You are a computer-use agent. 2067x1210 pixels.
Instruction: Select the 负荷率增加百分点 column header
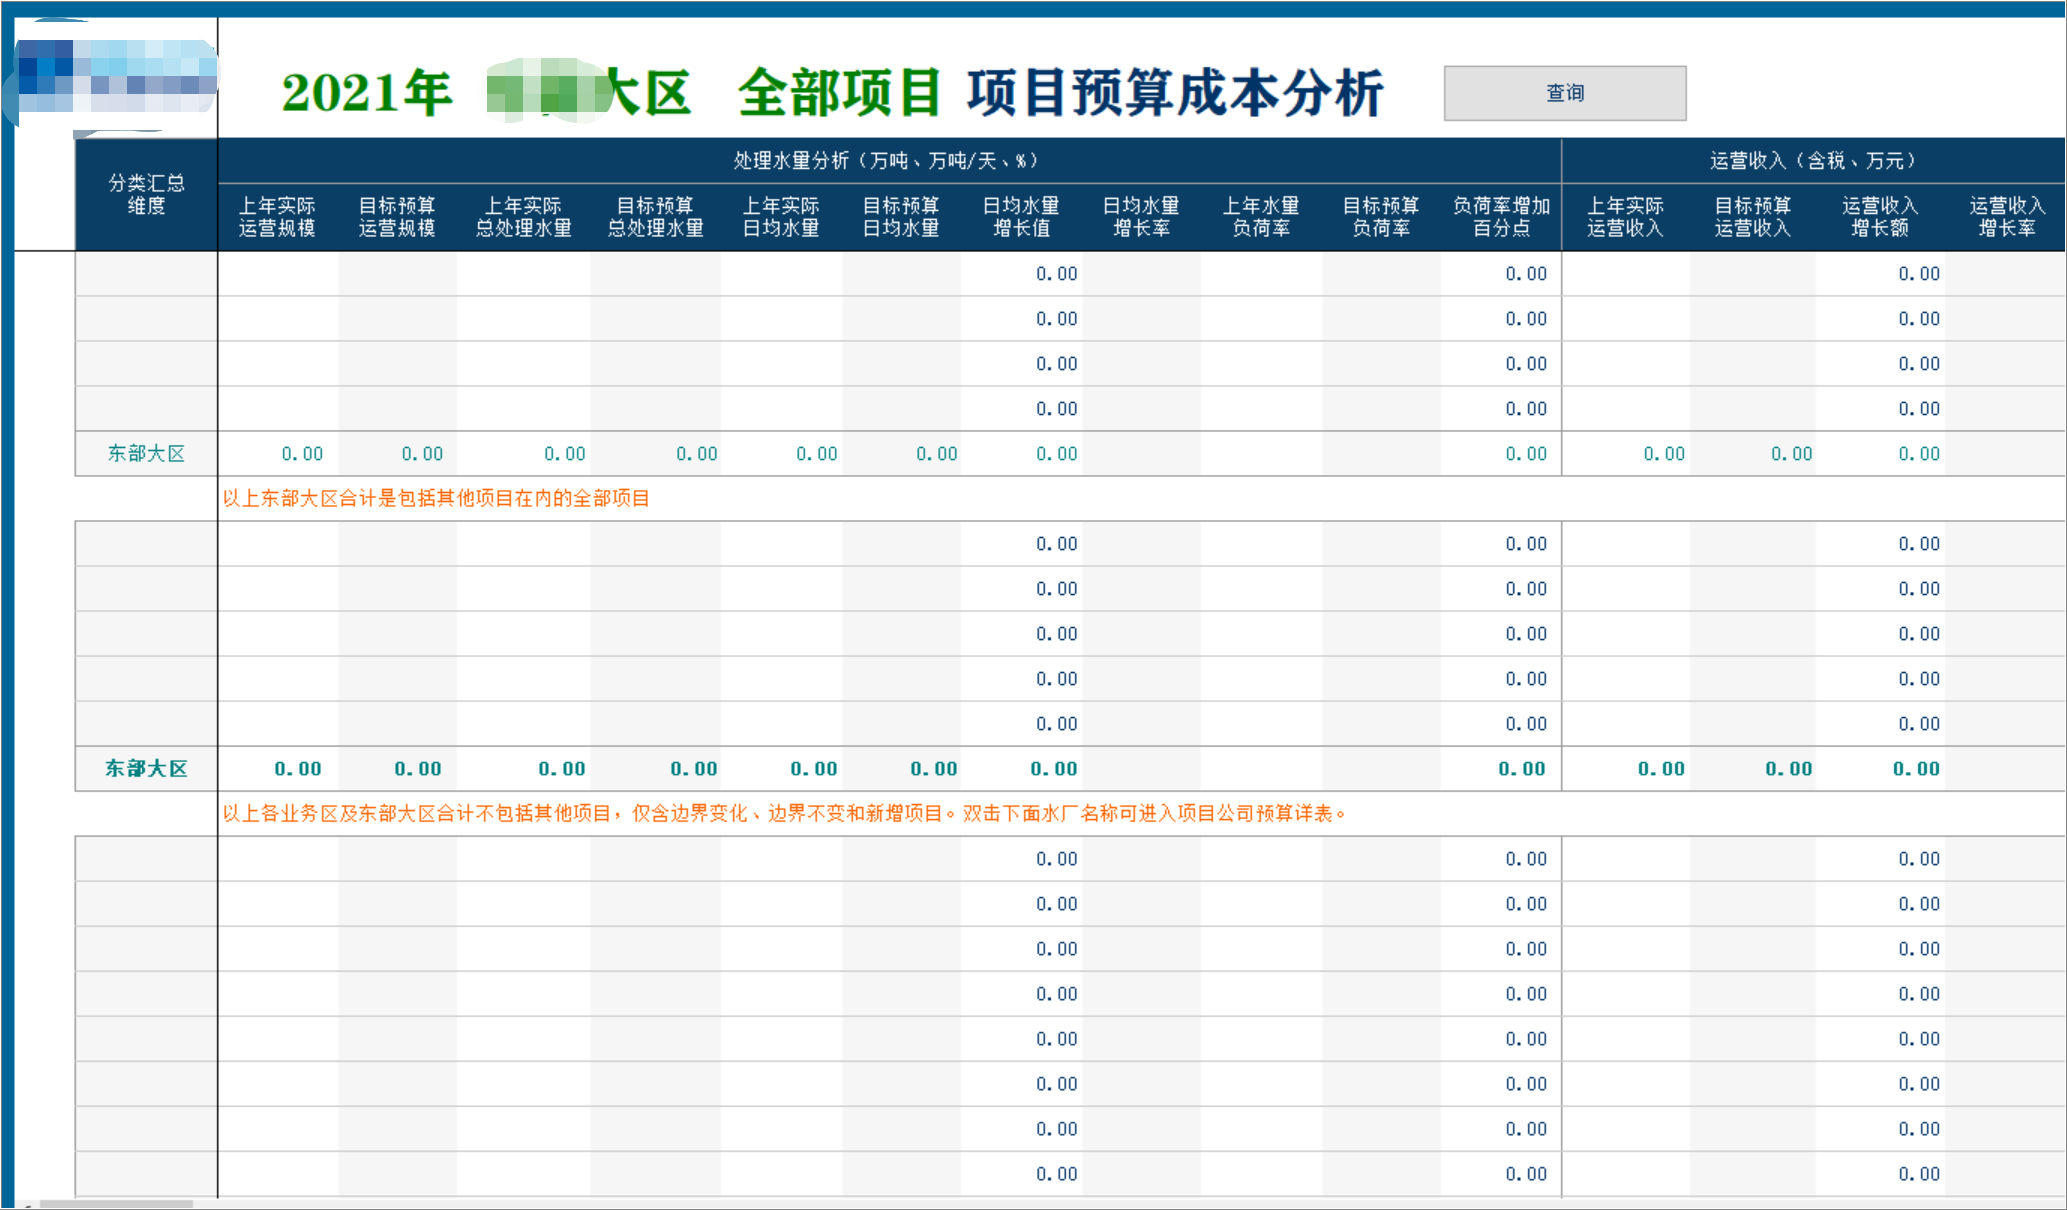click(1501, 217)
